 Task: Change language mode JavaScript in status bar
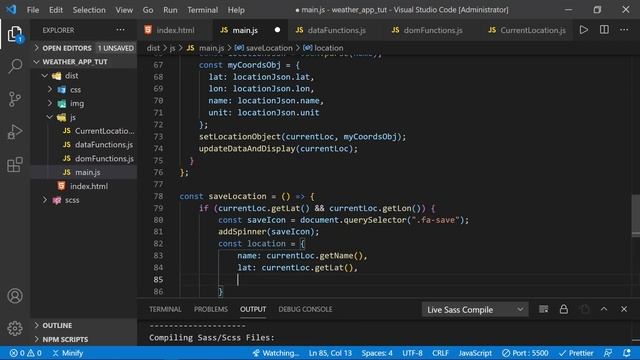tap(475, 353)
